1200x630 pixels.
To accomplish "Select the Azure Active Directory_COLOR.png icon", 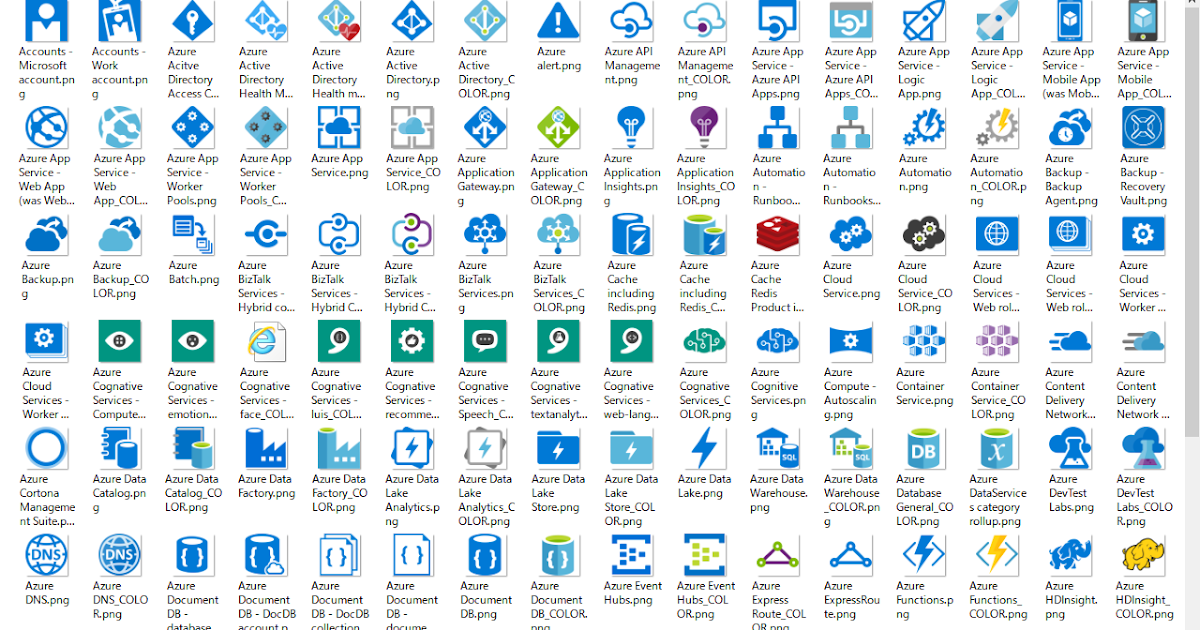I will coord(485,20).
